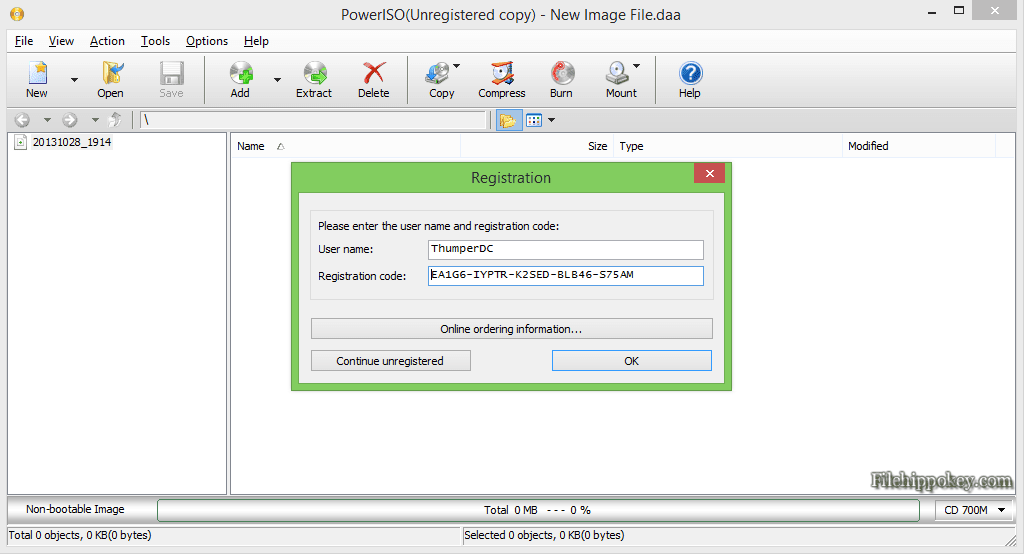
Task: Sort by the Type column header
Action: coord(728,146)
